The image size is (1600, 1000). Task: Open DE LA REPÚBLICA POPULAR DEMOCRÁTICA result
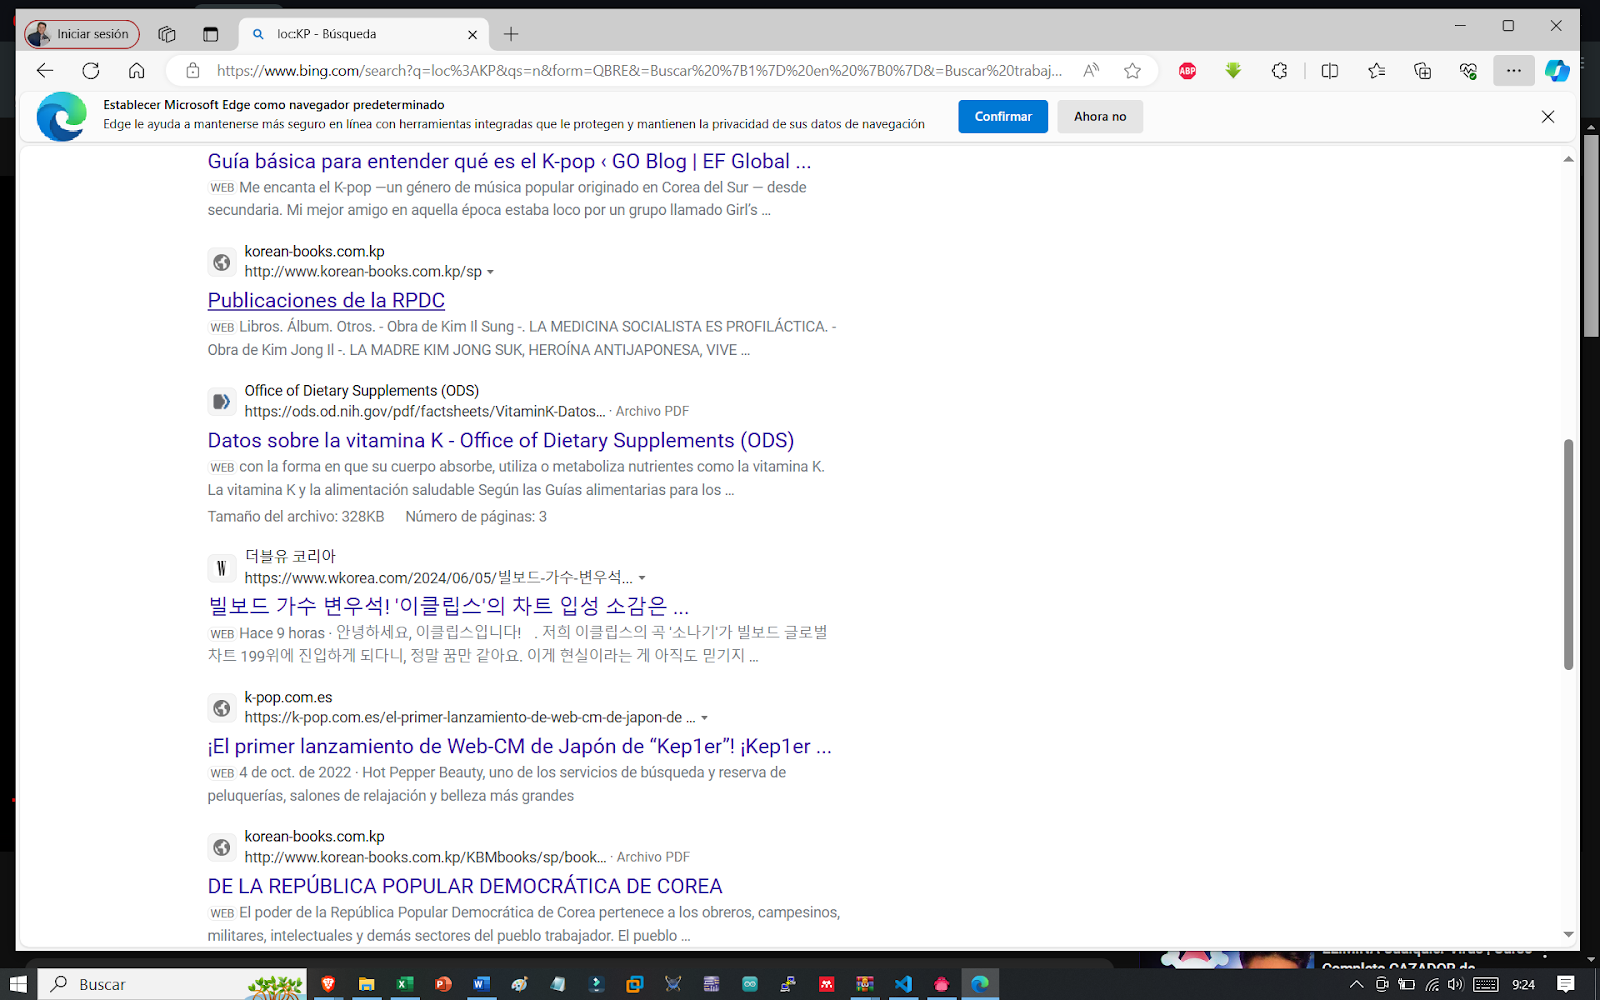point(465,886)
